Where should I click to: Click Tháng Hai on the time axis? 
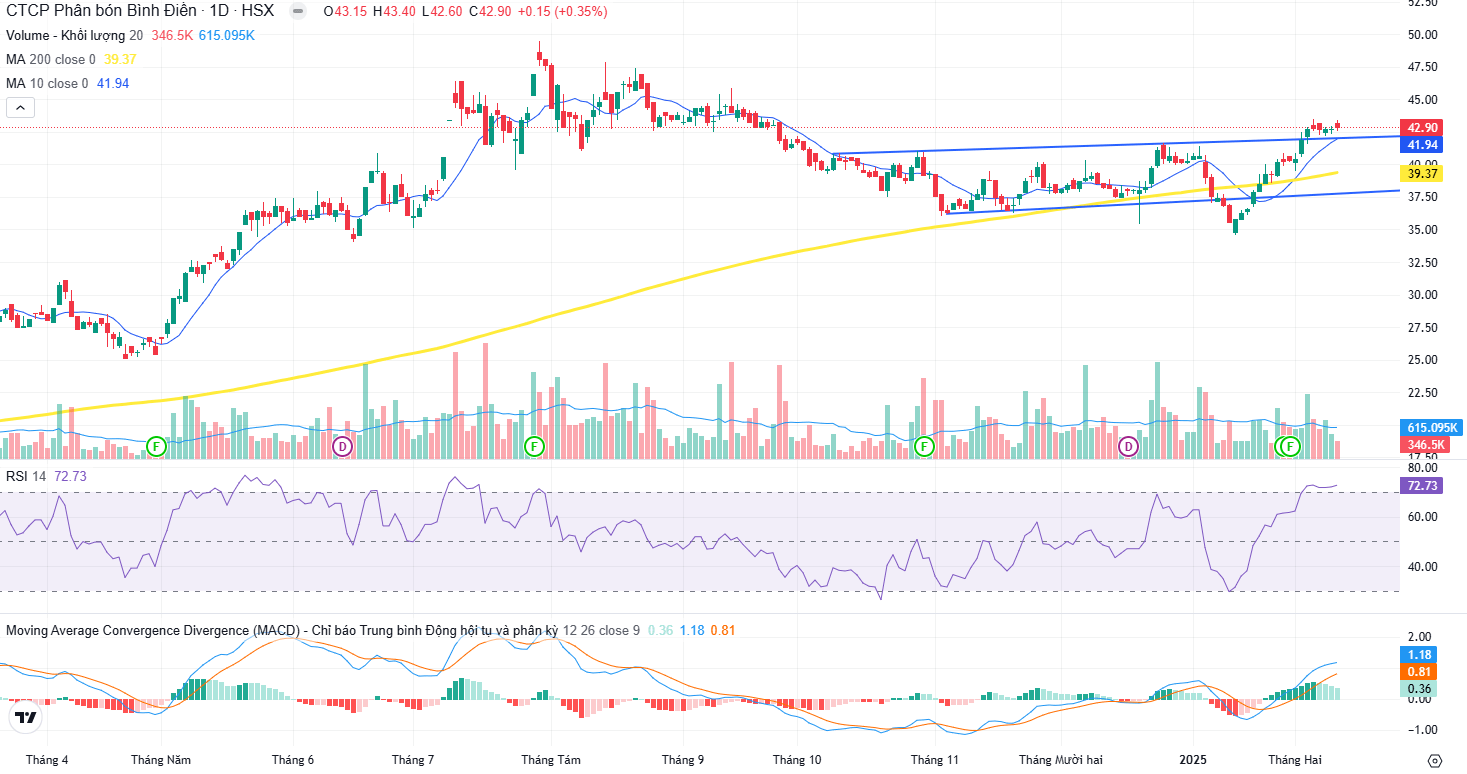pyautogui.click(x=1294, y=760)
